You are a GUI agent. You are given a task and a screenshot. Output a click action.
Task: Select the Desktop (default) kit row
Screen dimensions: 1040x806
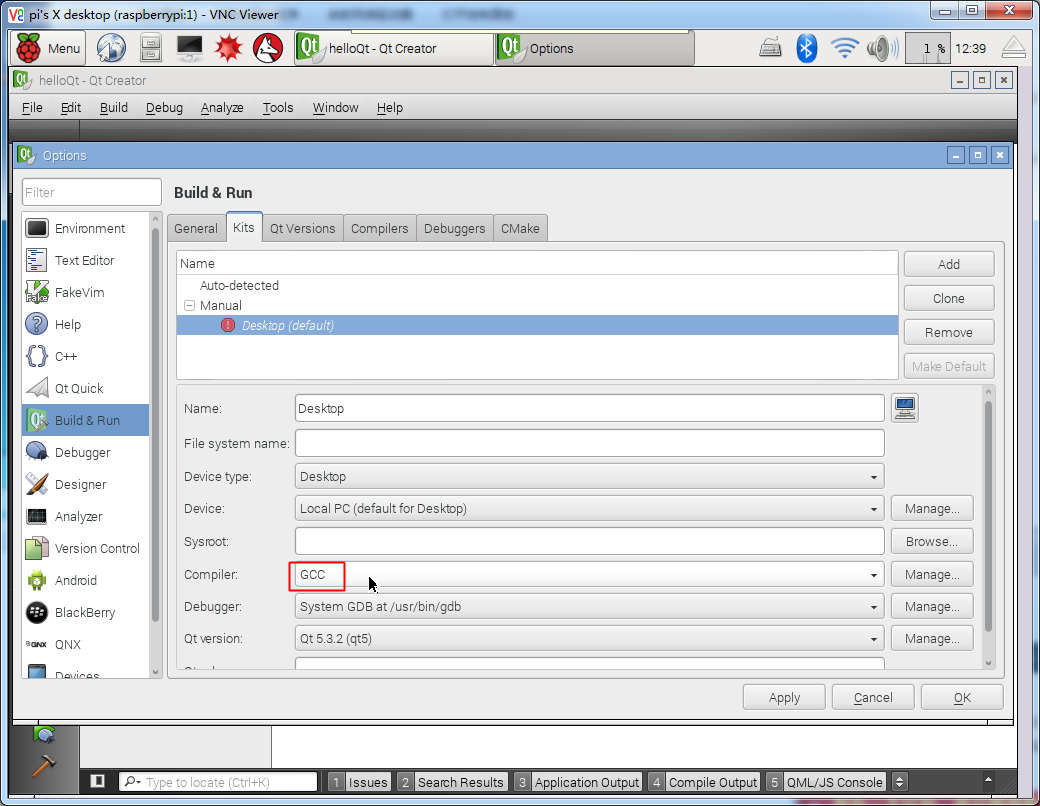point(537,325)
